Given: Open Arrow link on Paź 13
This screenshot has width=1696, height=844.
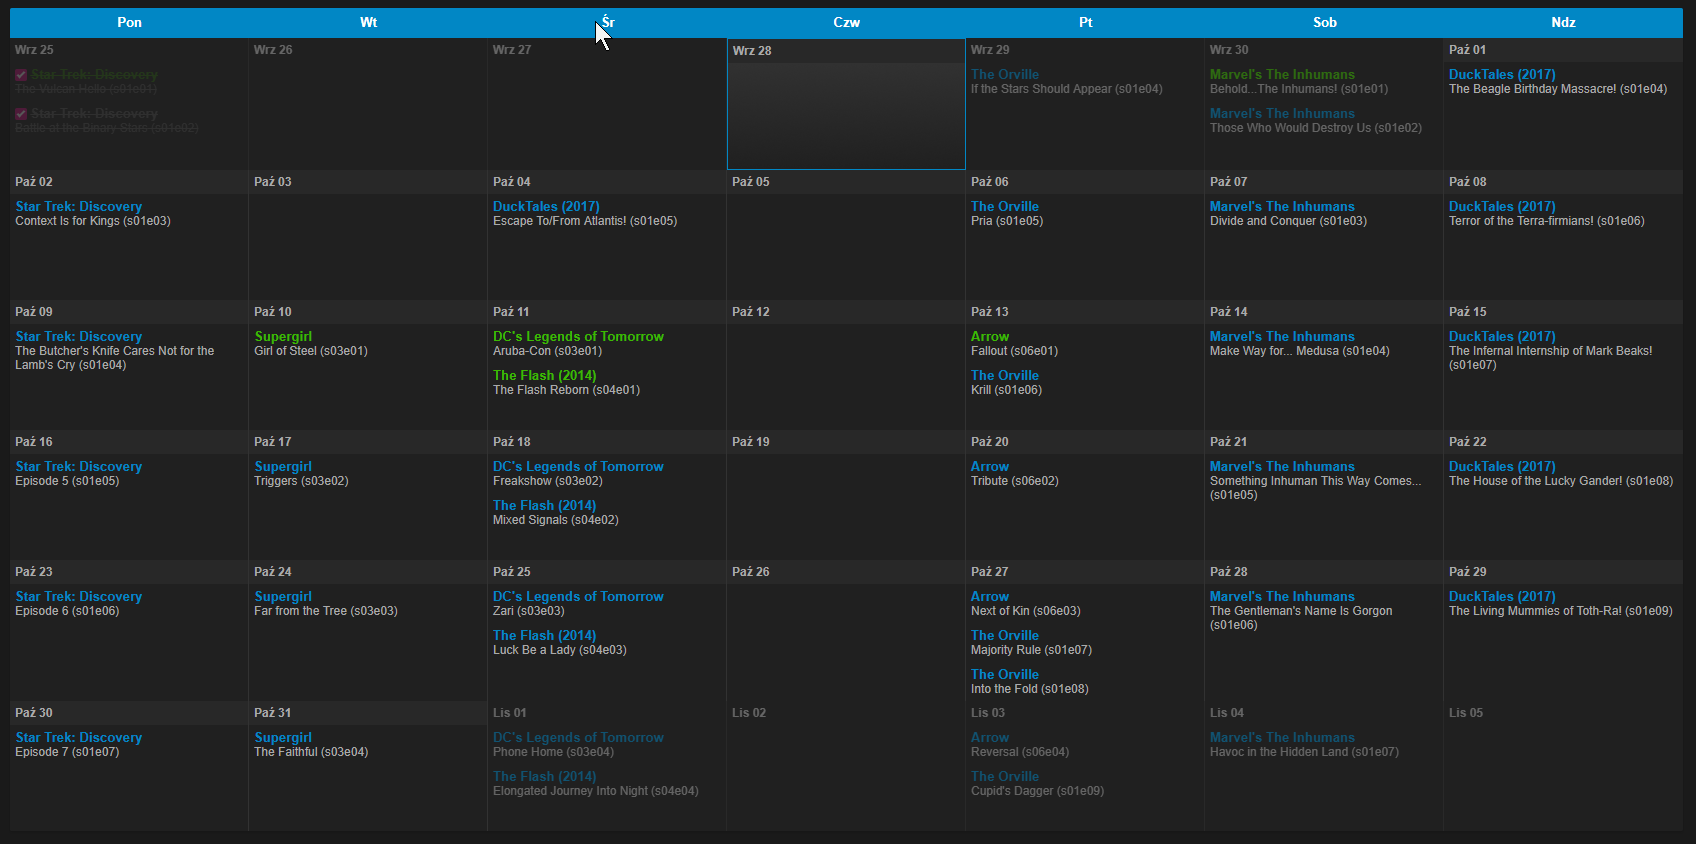Looking at the screenshot, I should pyautogui.click(x=989, y=336).
